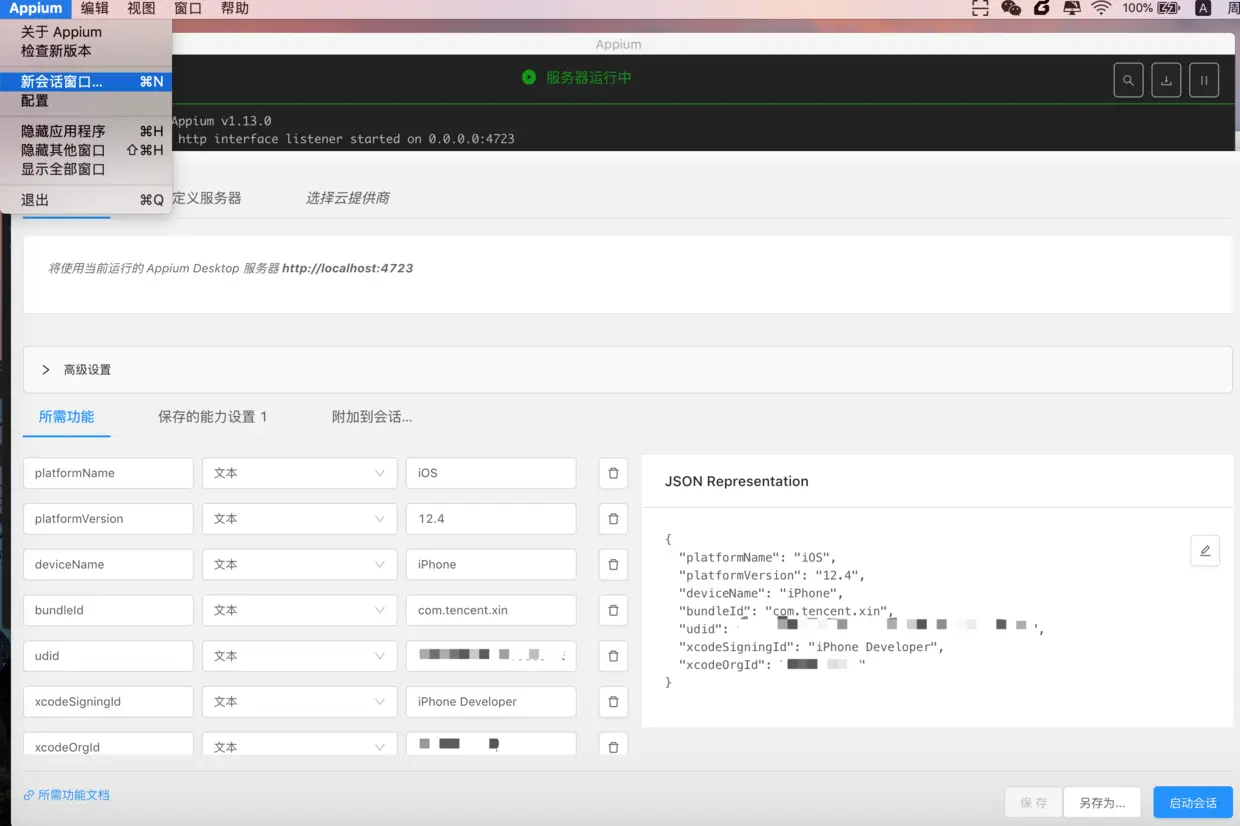
Task: Open the 窗口 menu in menu bar
Action: [188, 8]
